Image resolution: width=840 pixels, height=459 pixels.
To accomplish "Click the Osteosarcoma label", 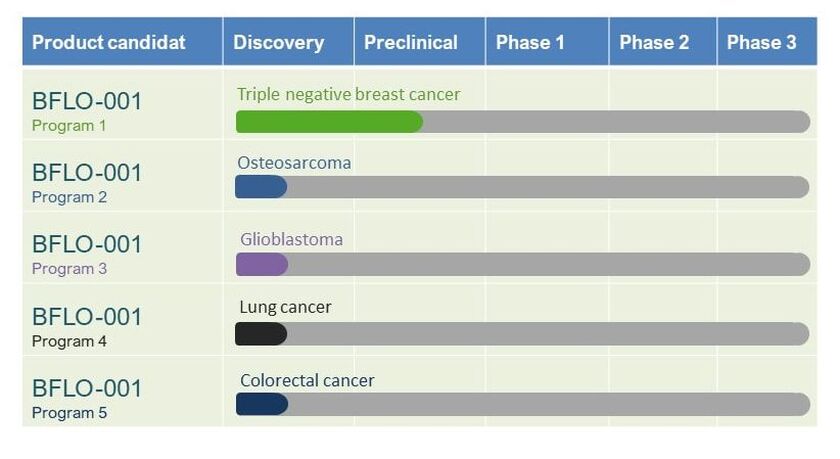I will (x=294, y=163).
